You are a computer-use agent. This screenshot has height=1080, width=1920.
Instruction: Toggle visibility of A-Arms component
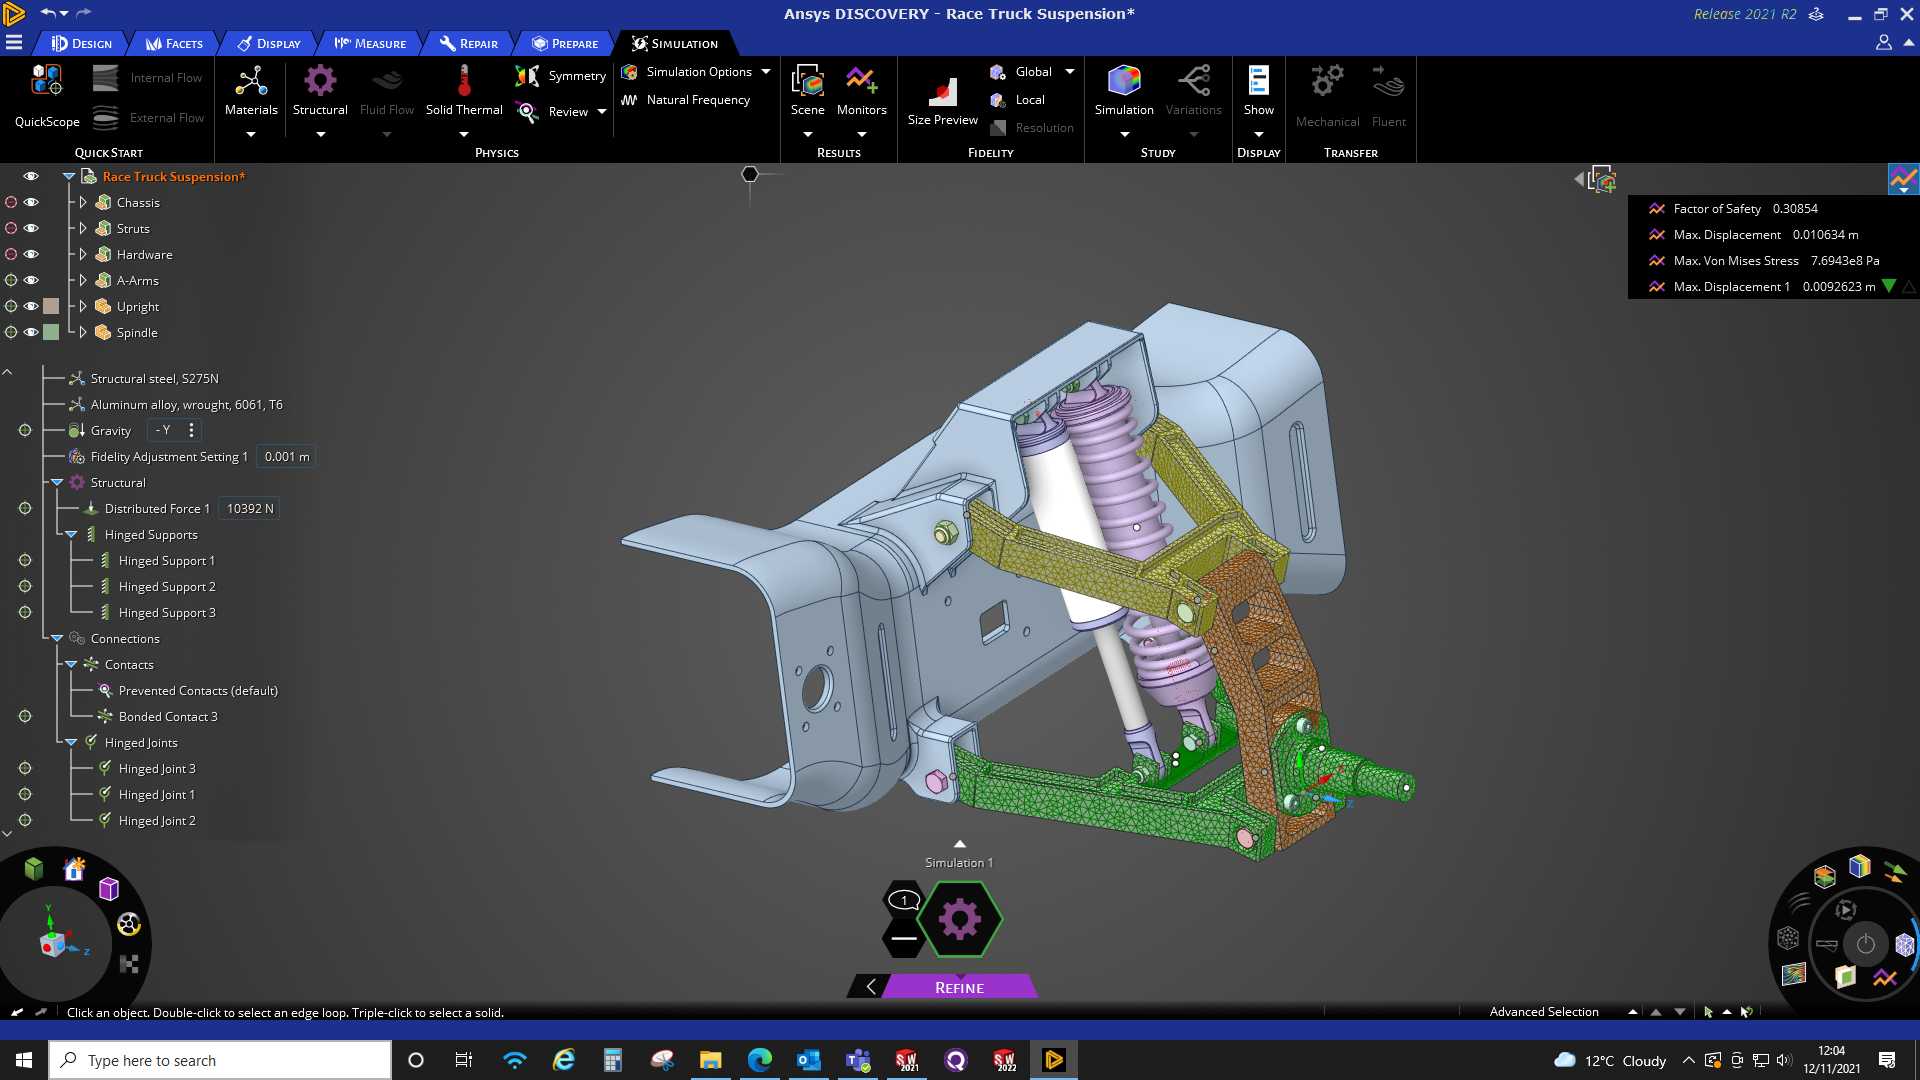tap(31, 280)
